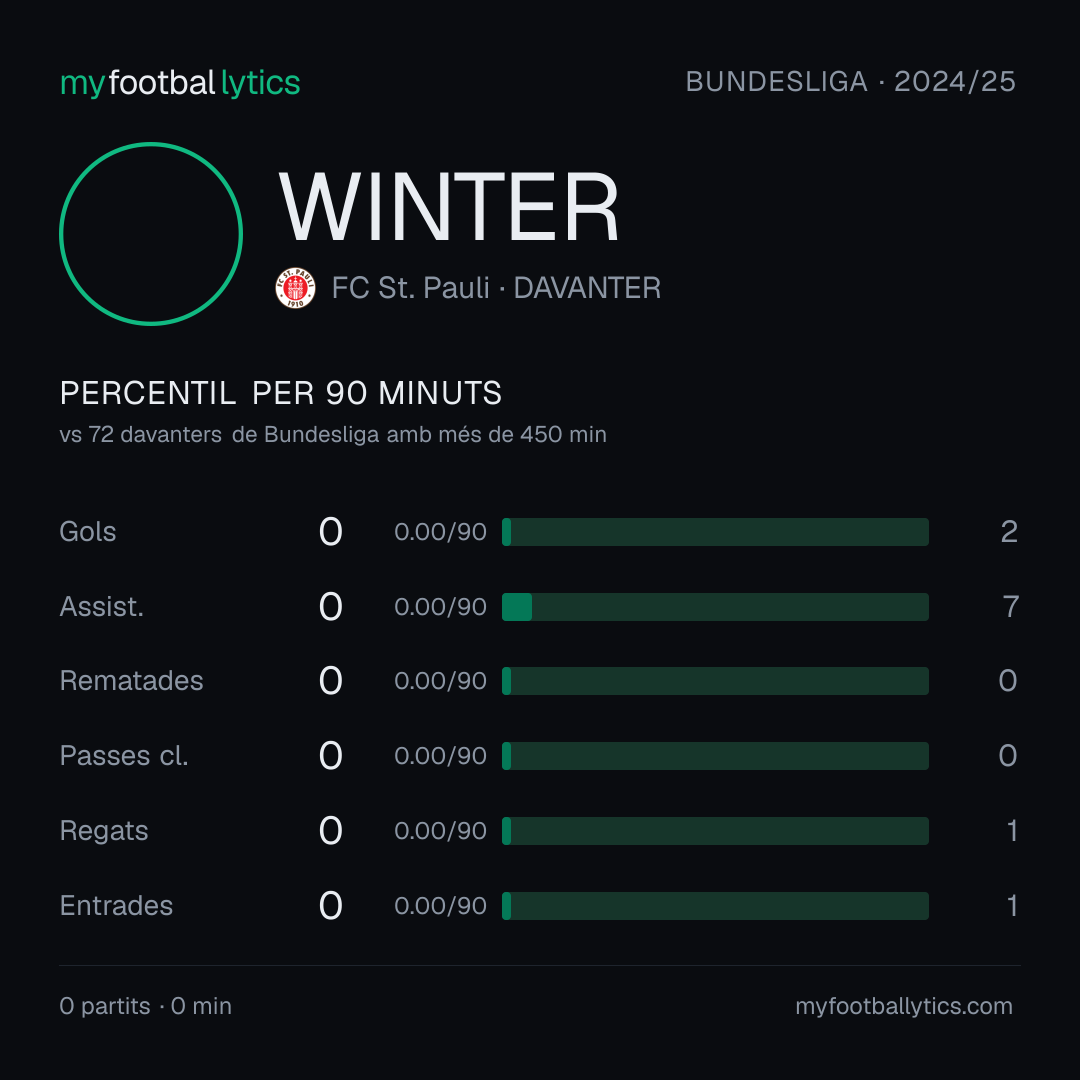
Task: Click the Passes cl. percentile bar
Action: pyautogui.click(x=715, y=756)
